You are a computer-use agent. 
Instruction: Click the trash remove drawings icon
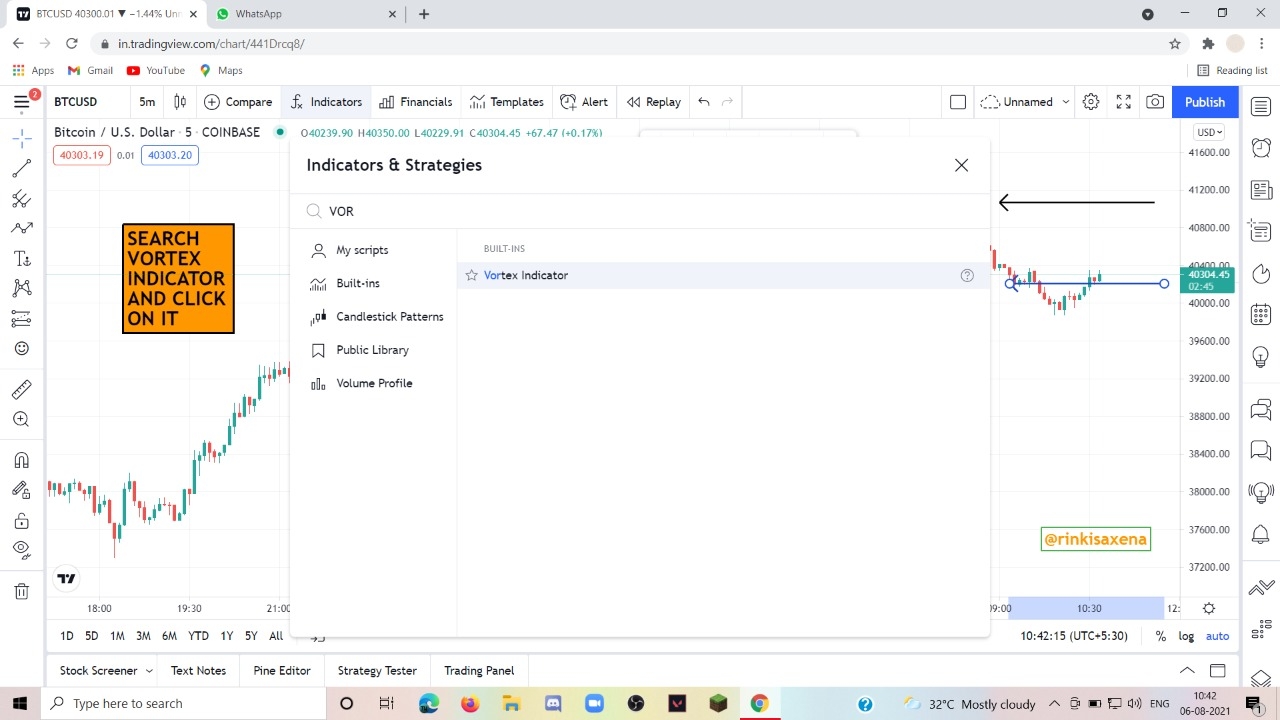[21, 591]
